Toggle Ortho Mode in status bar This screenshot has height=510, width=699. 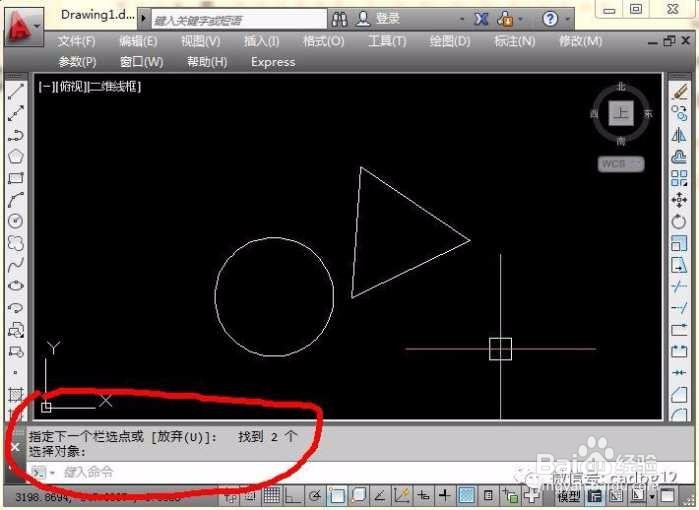(x=293, y=495)
